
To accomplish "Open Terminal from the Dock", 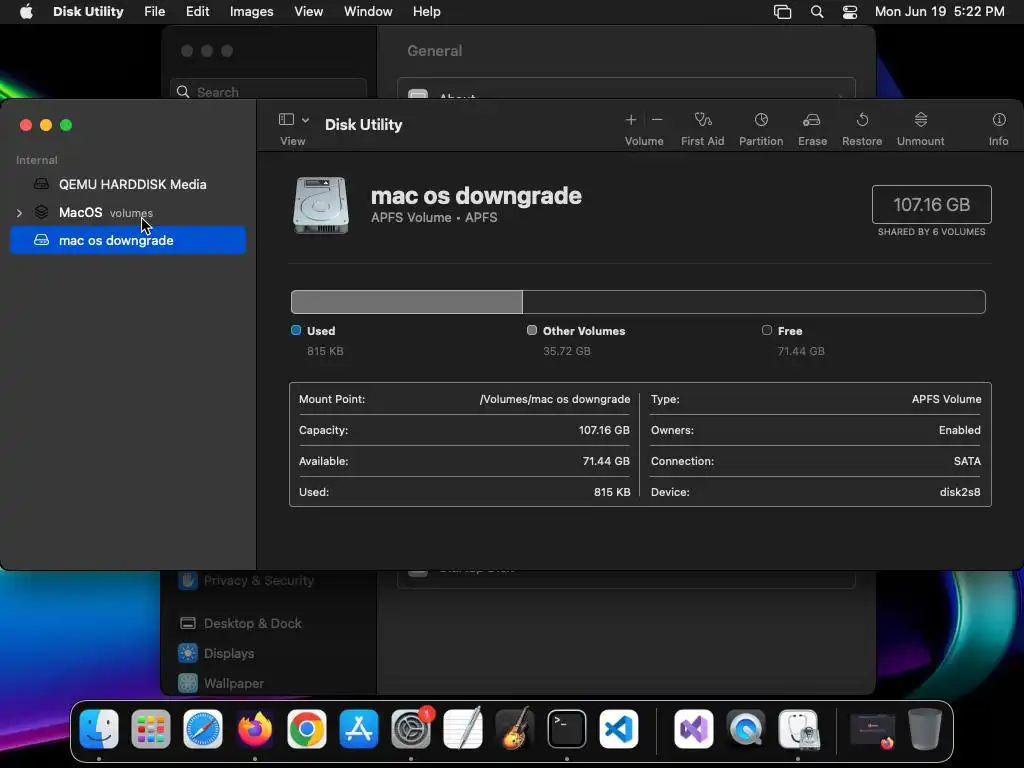I will (x=566, y=729).
